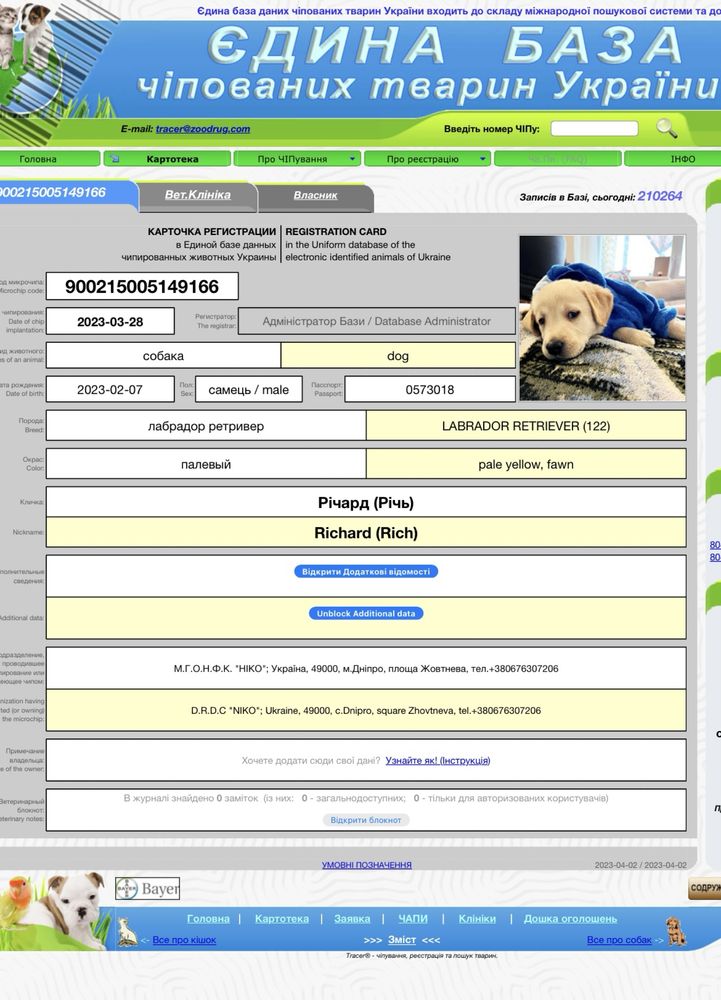Click the D.R.D.C "NIKO" organization line
Screen dimensions: 721x1000
tap(366, 710)
